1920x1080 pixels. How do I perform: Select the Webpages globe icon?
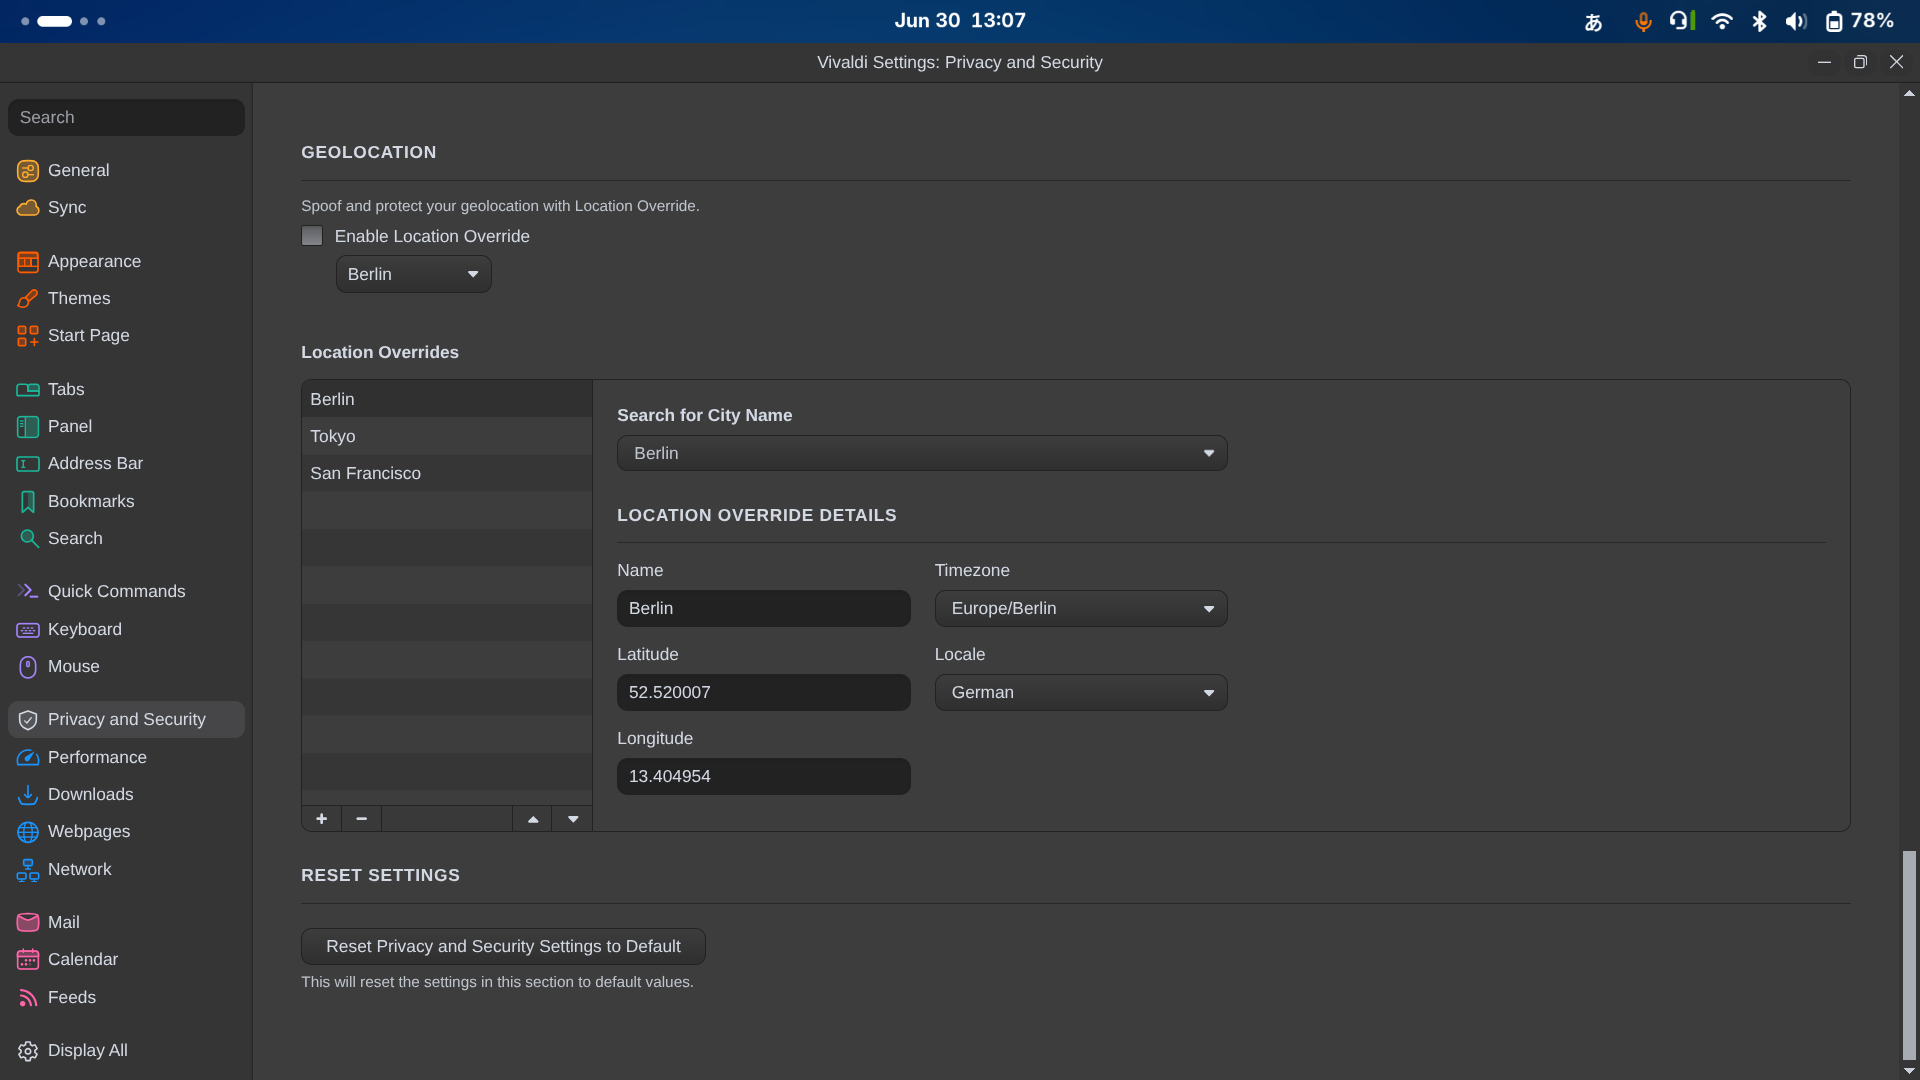[x=28, y=832]
